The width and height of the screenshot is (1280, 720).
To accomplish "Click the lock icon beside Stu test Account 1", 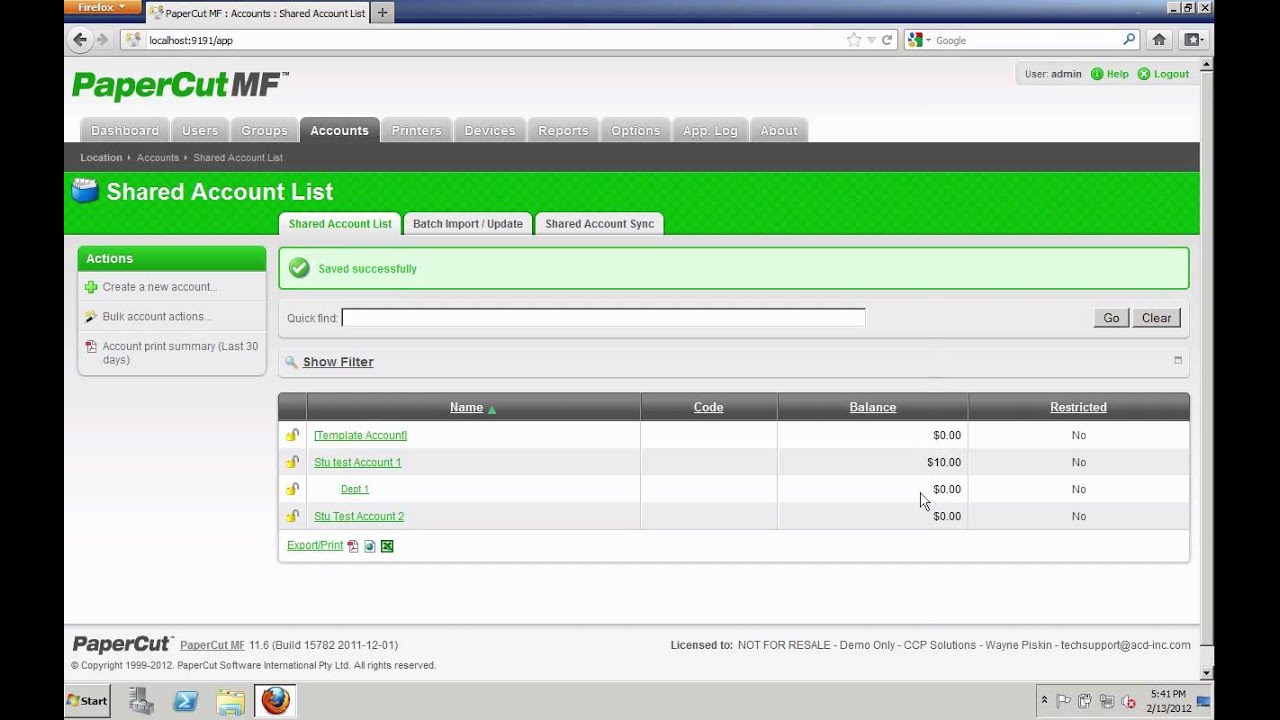I will pyautogui.click(x=292, y=462).
